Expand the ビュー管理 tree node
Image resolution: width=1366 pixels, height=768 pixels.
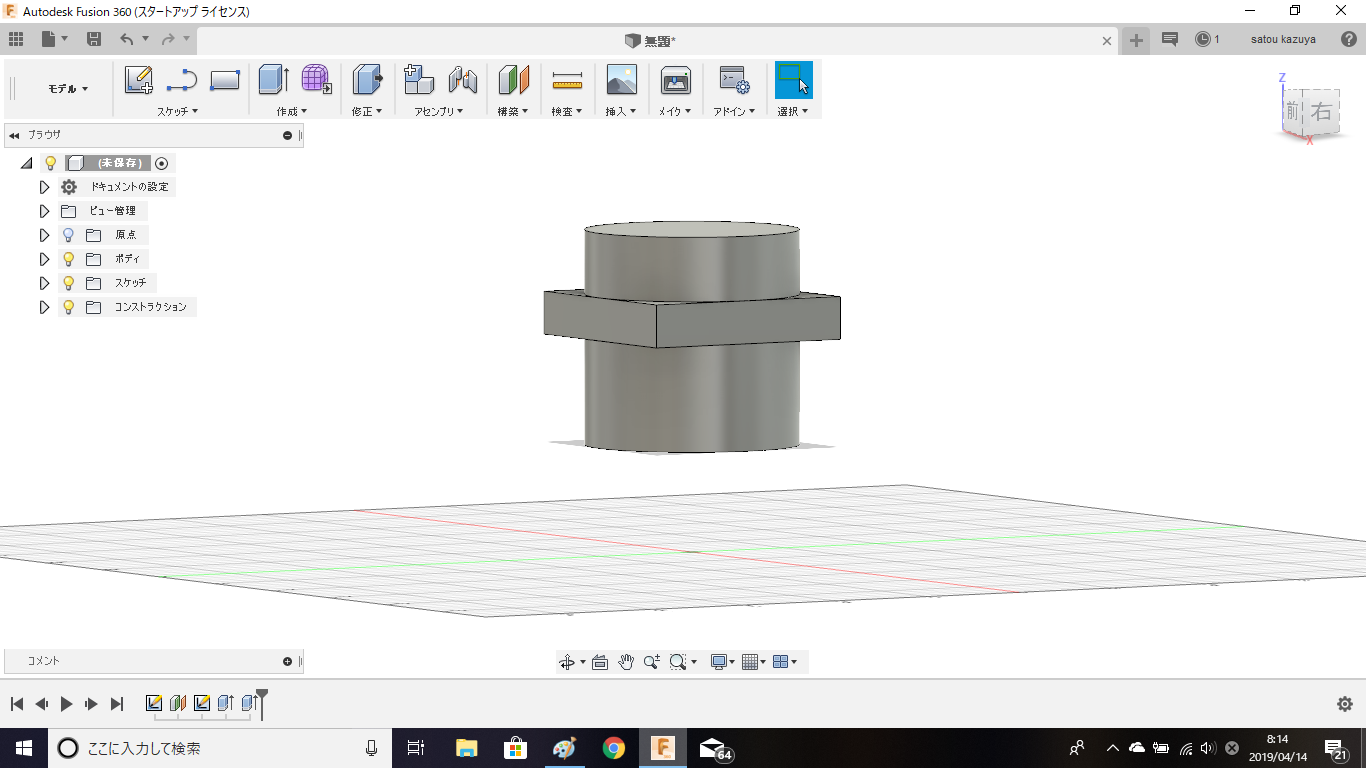click(44, 211)
